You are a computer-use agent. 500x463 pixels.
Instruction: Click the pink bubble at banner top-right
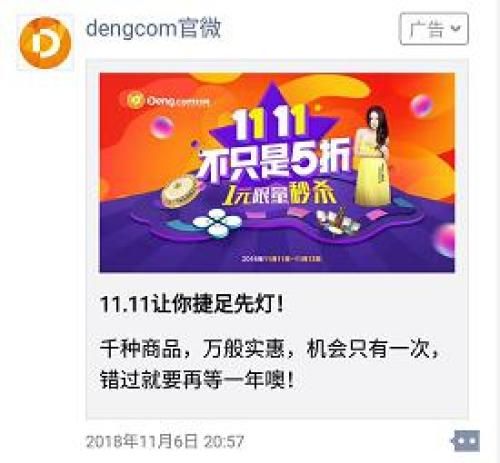coord(422,105)
